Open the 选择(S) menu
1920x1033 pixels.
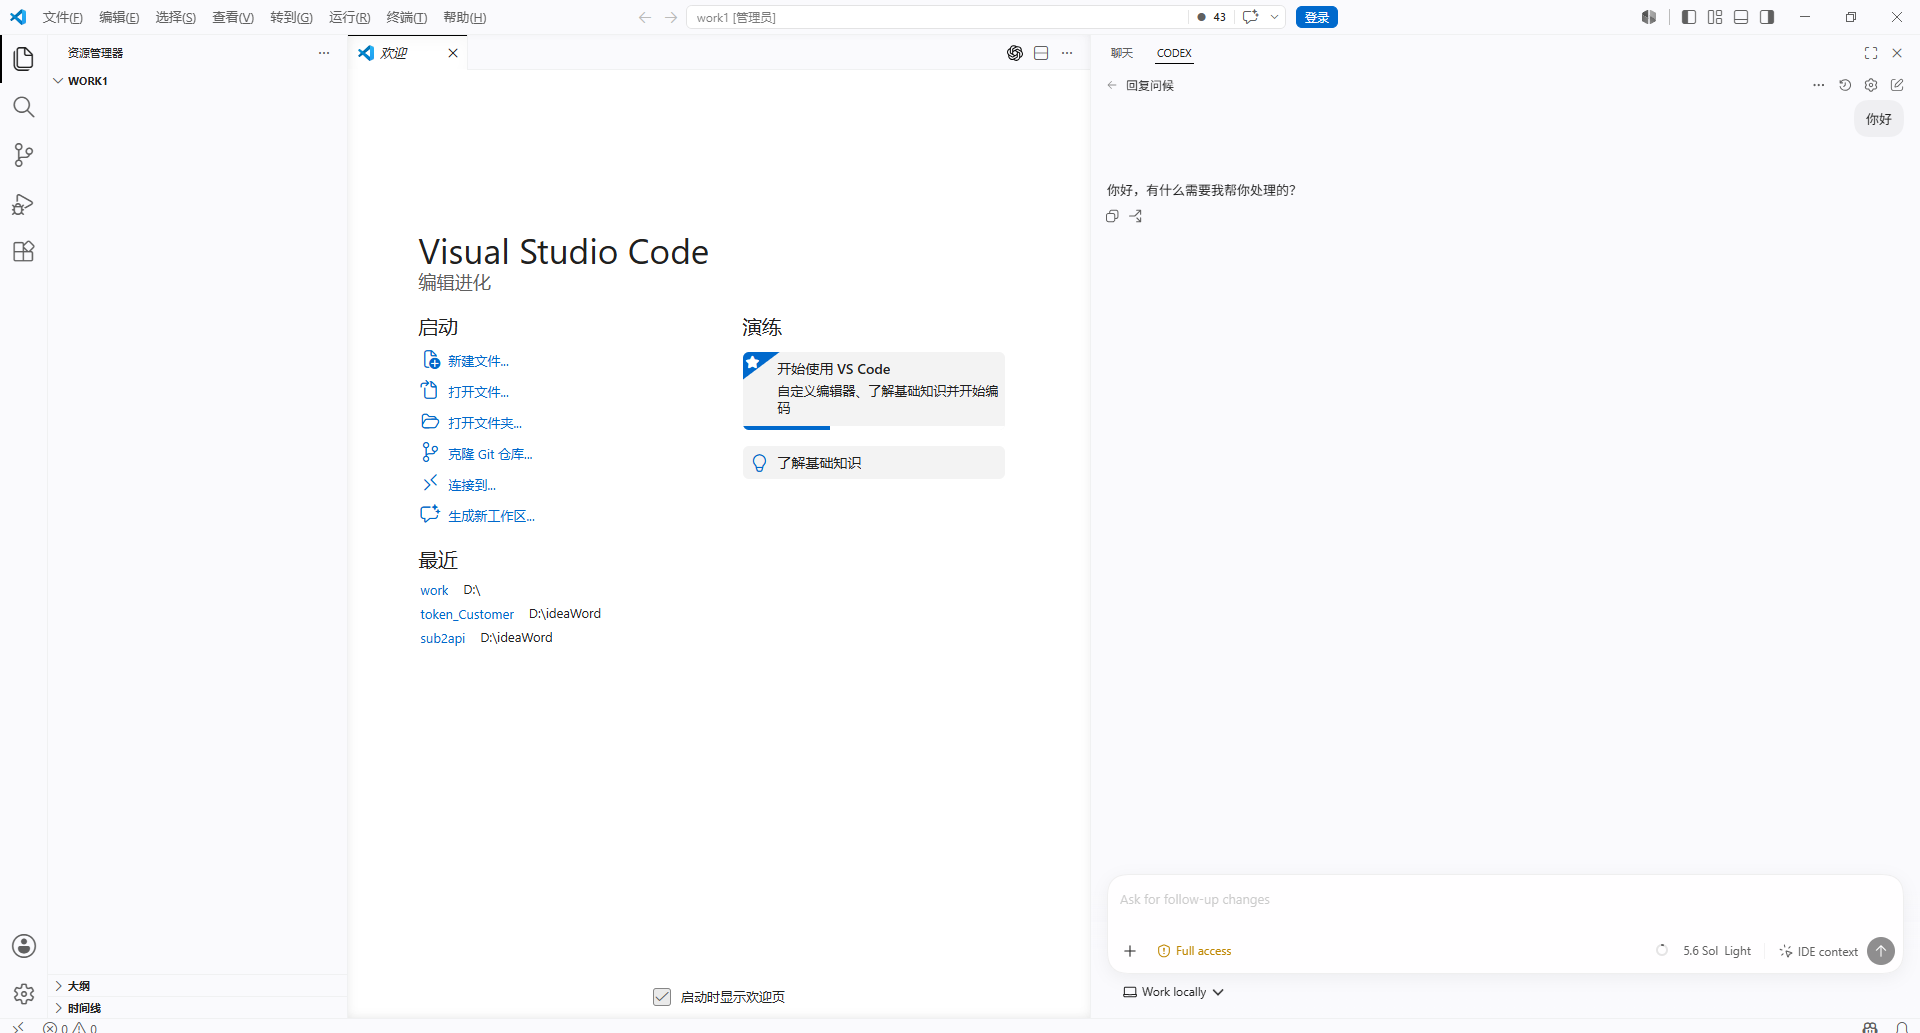(x=176, y=17)
